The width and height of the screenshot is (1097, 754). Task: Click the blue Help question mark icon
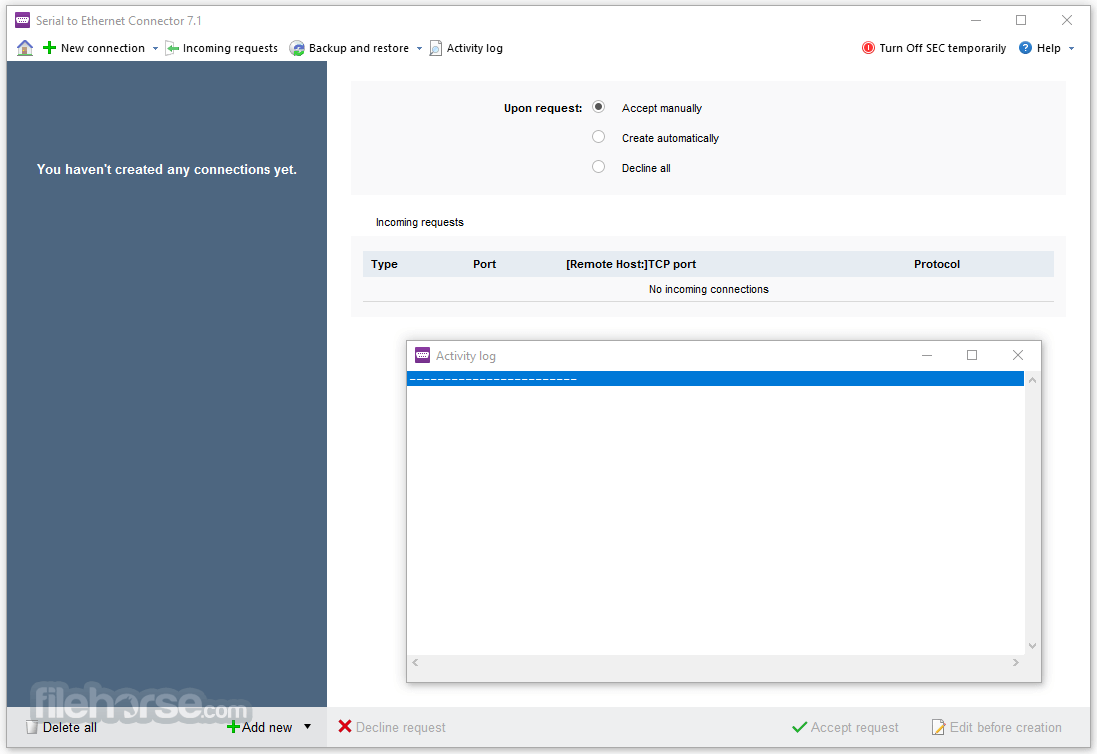1025,48
